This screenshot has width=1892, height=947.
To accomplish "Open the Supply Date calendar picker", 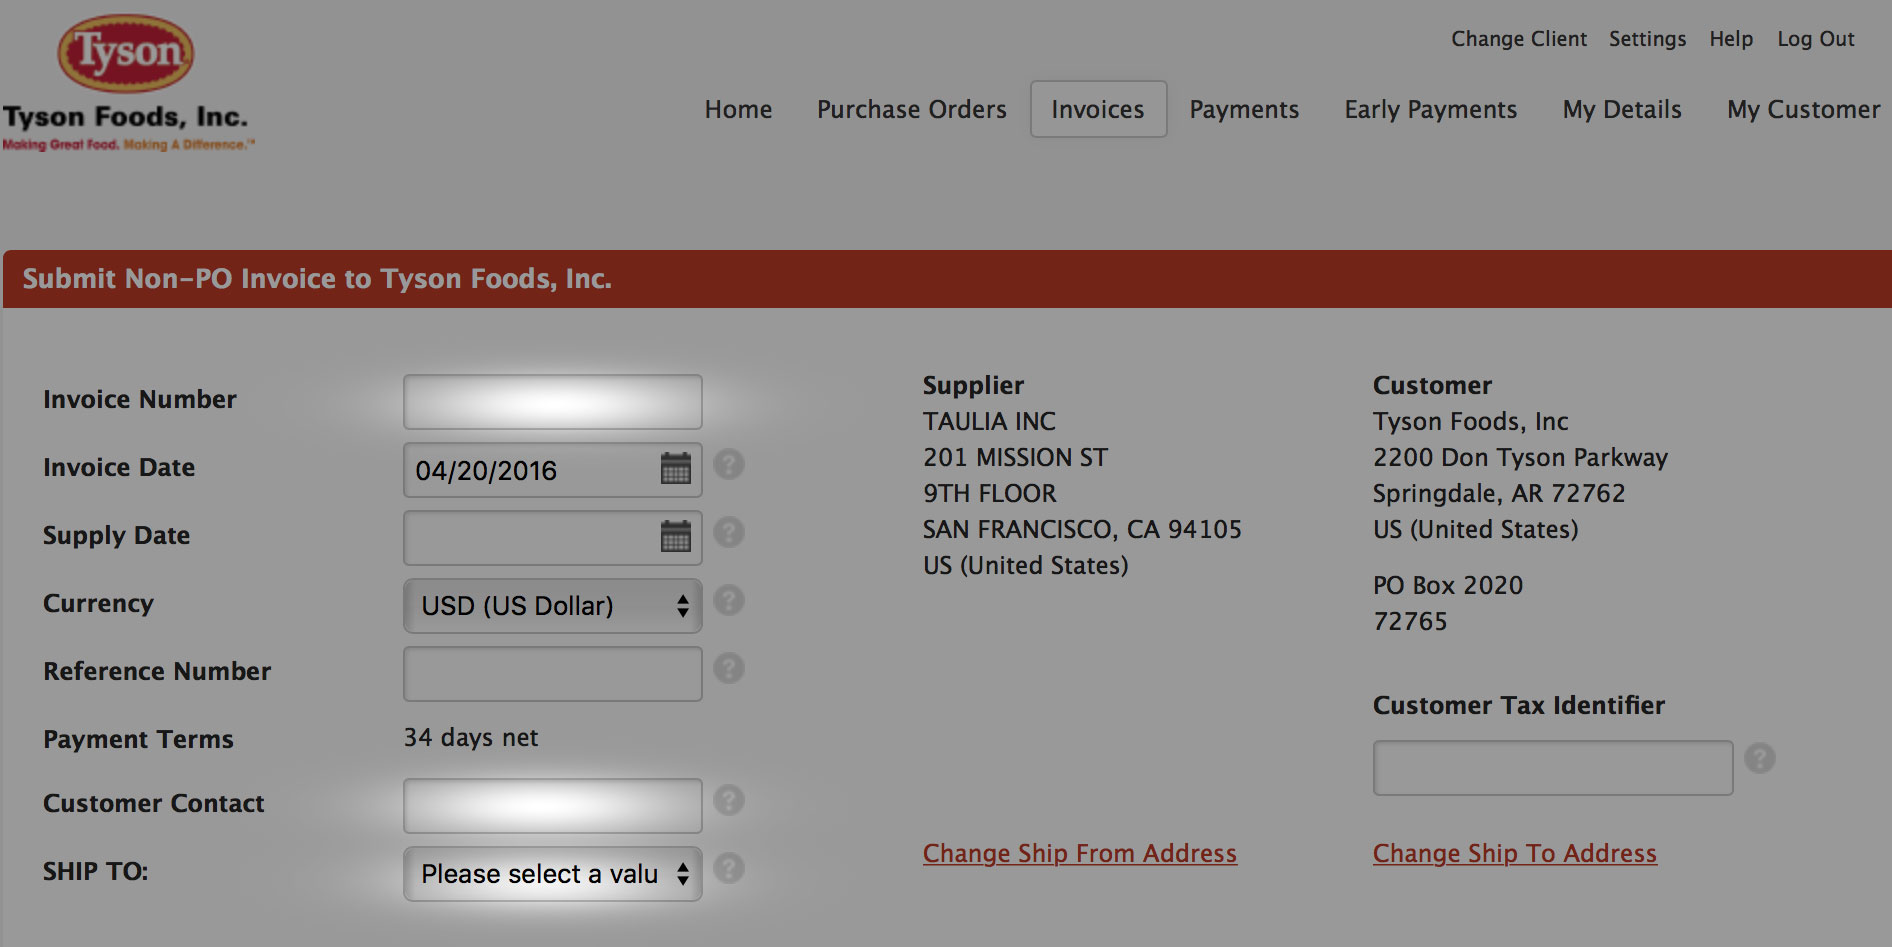I will pyautogui.click(x=676, y=536).
